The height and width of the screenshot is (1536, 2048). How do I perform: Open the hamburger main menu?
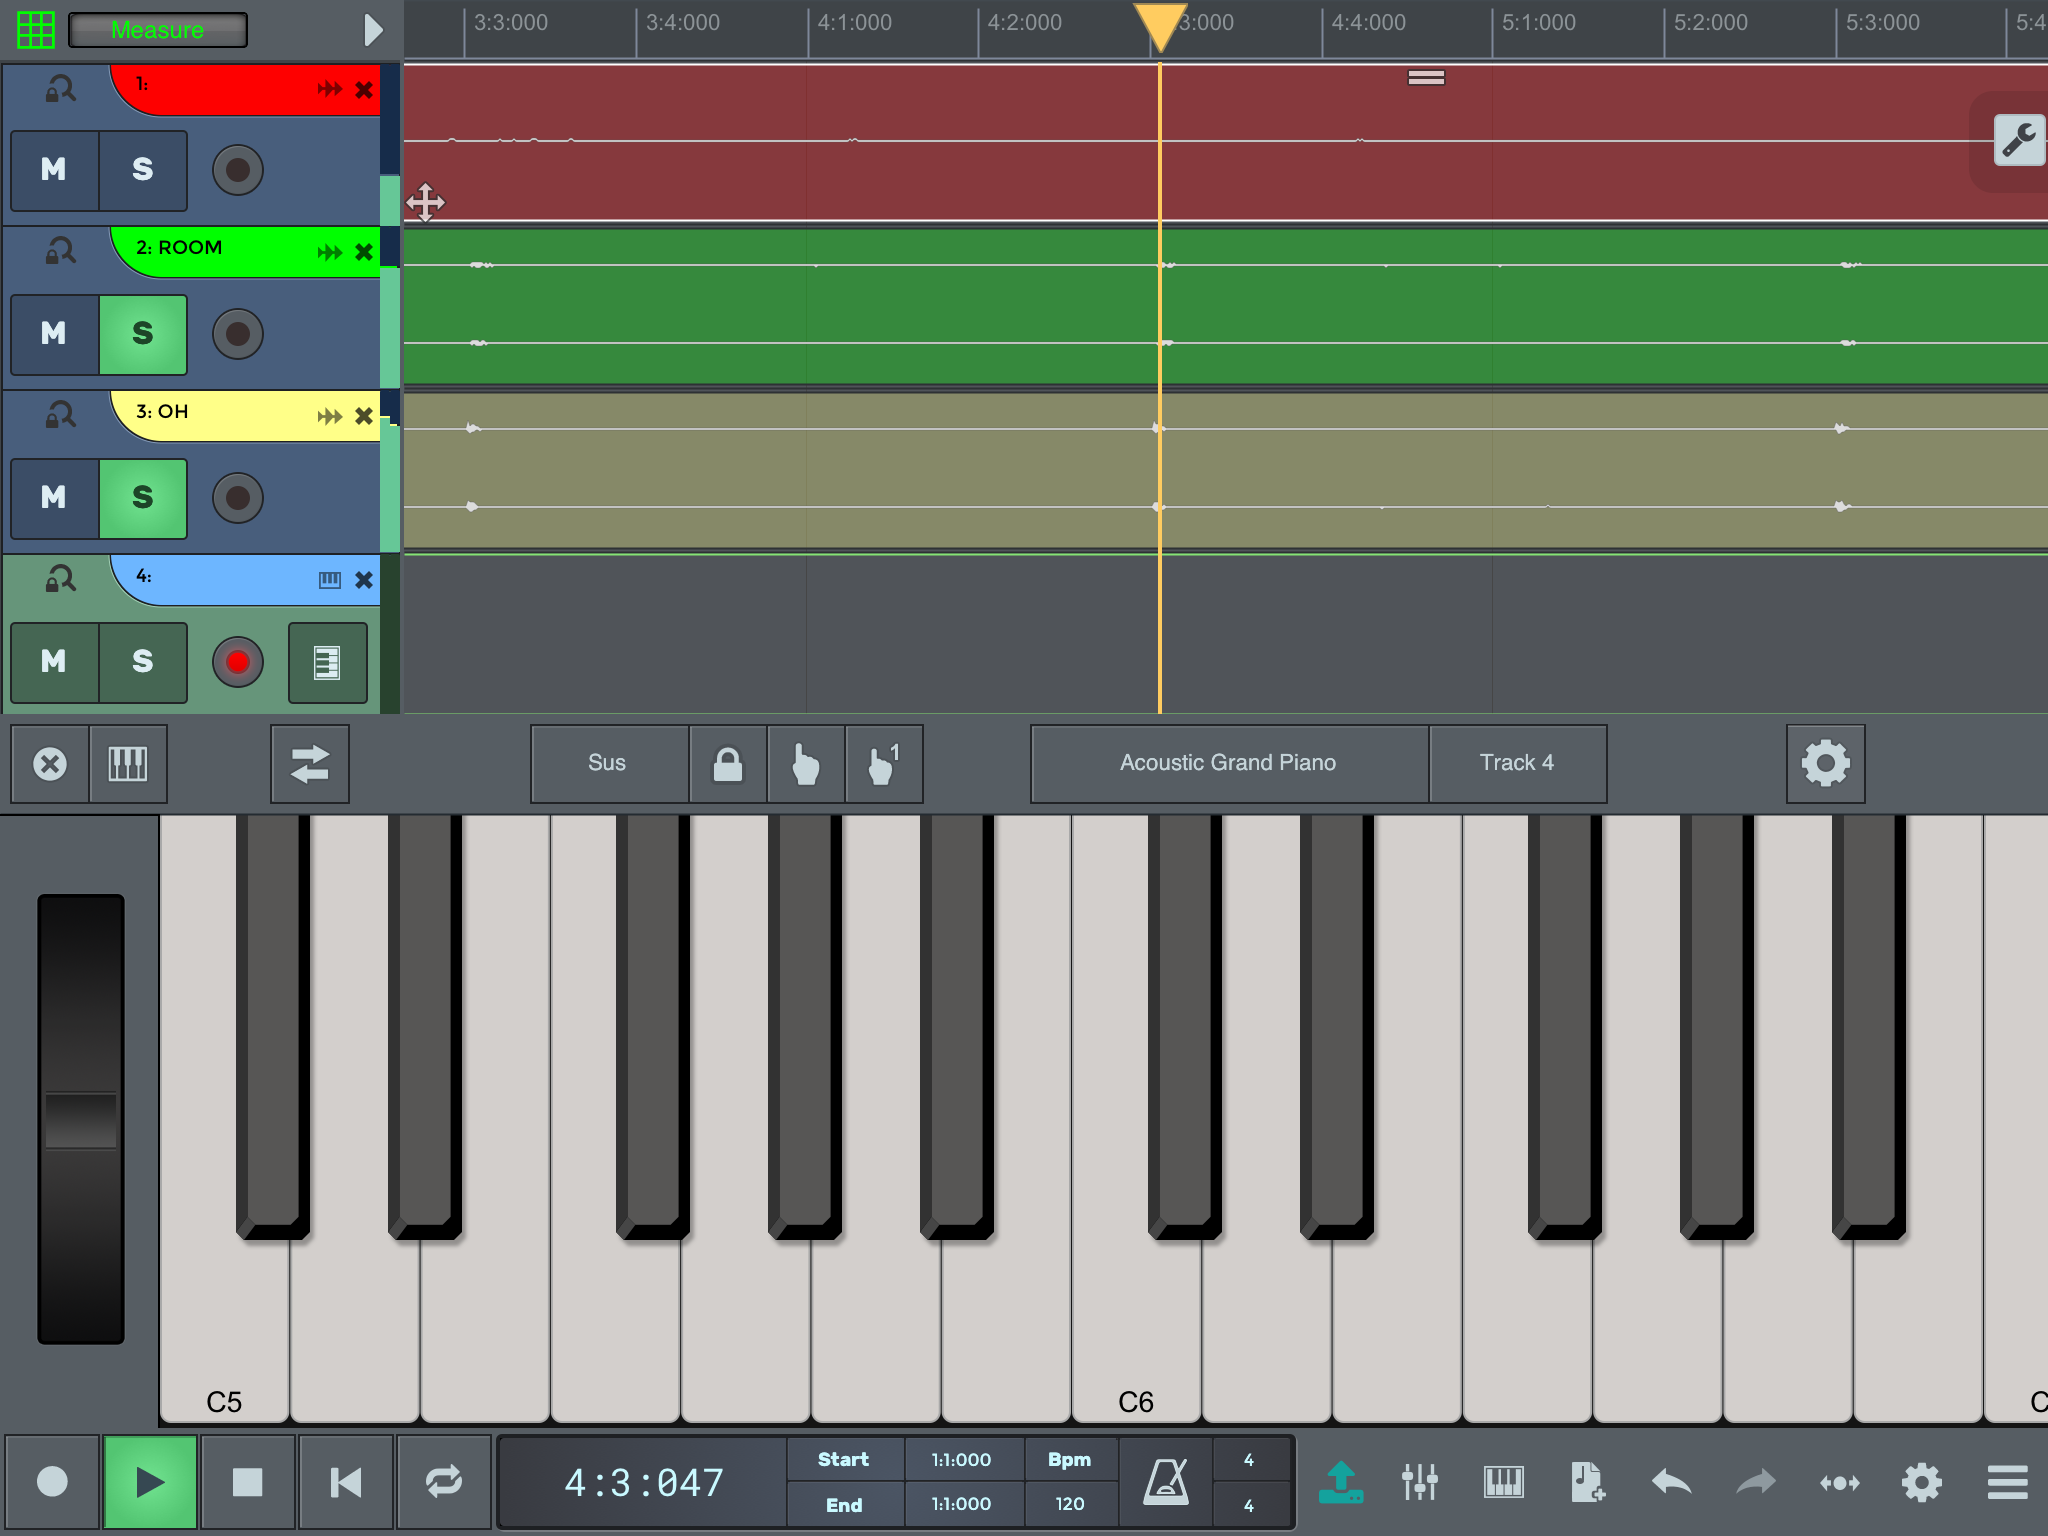tap(2007, 1482)
